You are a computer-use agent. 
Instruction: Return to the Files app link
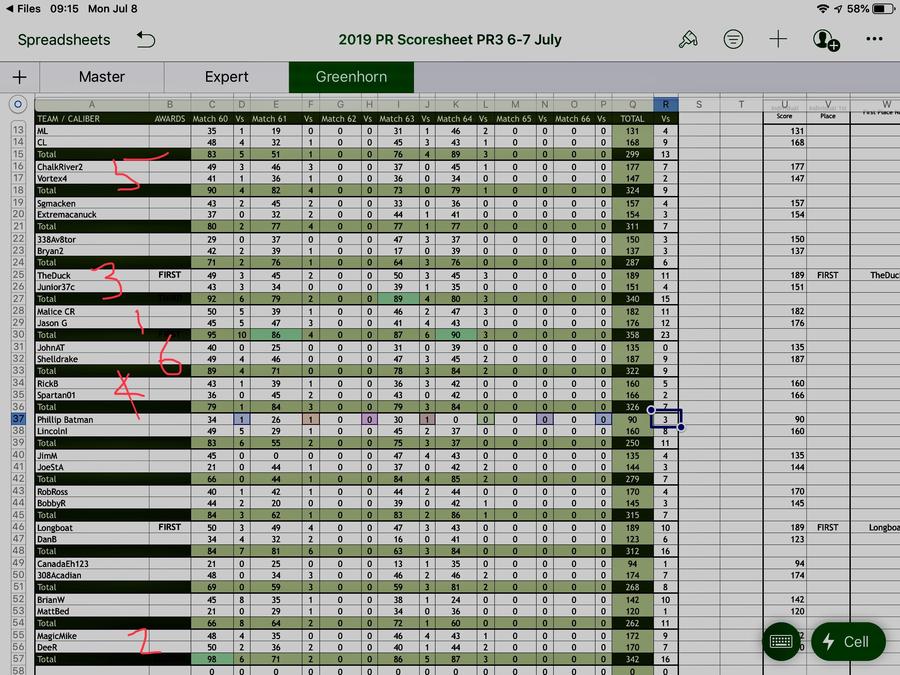[22, 8]
